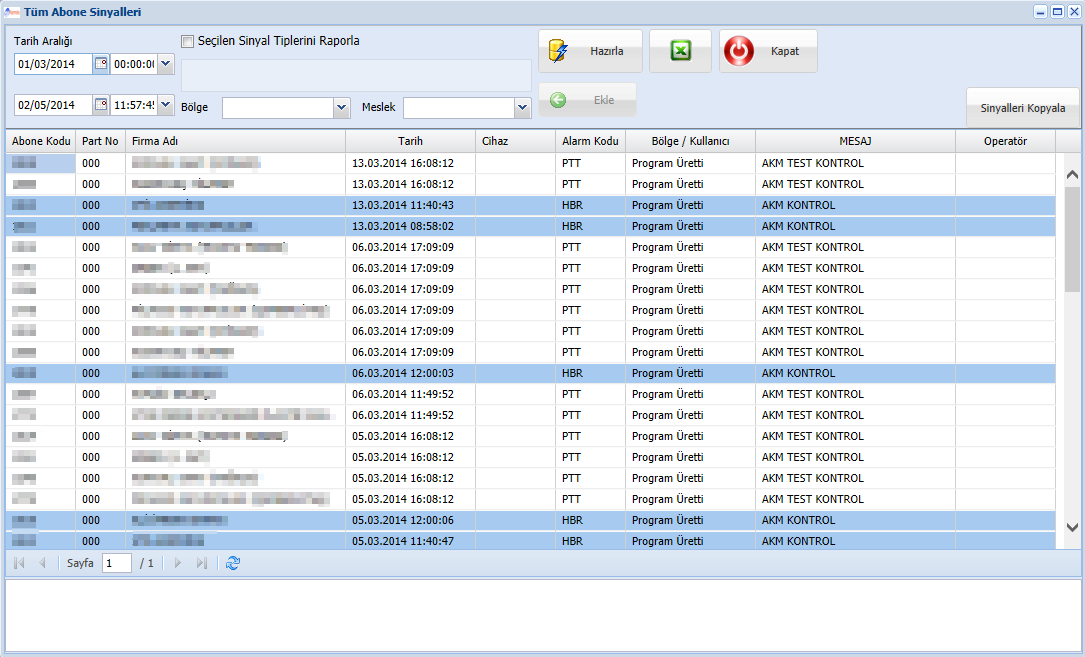Click the table vertical scrollbar thumb
The width and height of the screenshot is (1085, 657).
[x=1072, y=239]
